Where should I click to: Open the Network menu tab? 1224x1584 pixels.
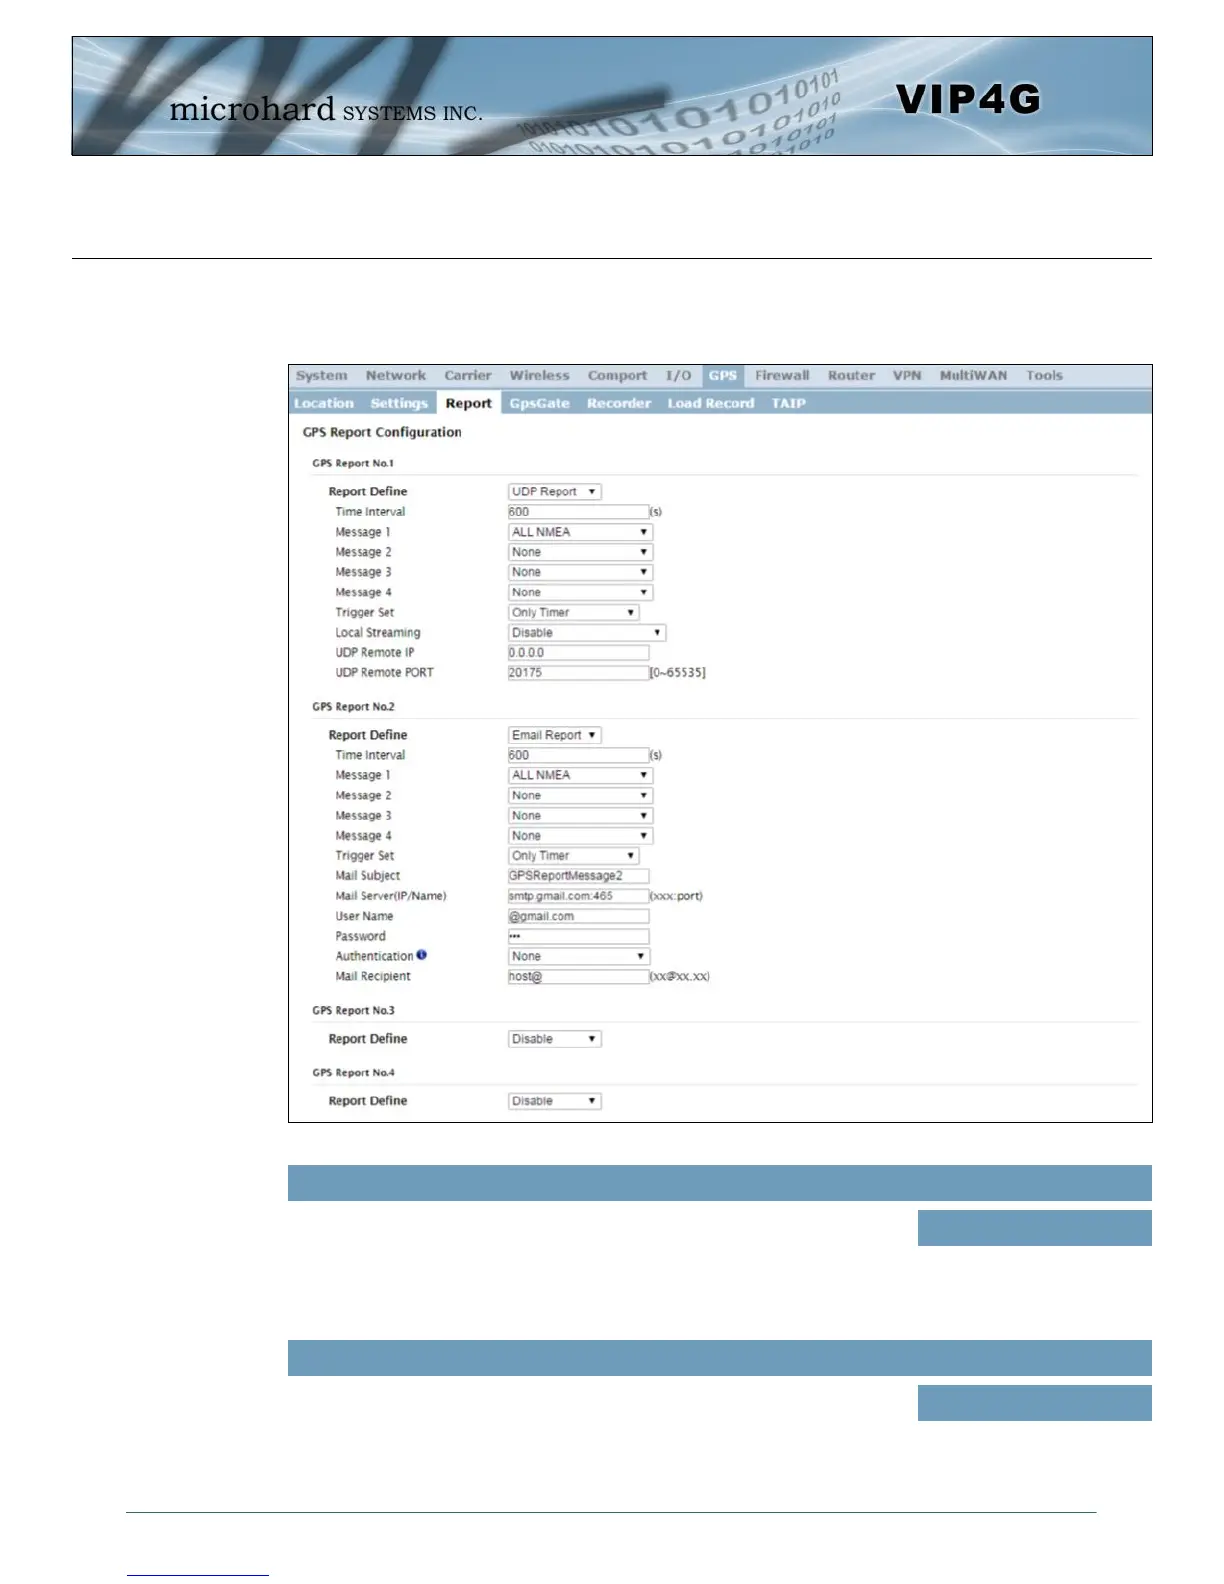click(395, 376)
